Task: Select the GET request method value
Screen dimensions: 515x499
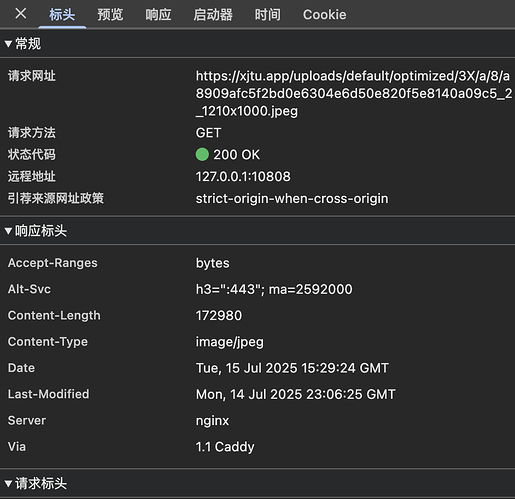Action: 208,133
